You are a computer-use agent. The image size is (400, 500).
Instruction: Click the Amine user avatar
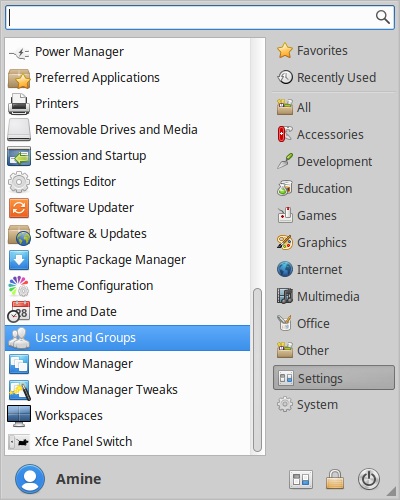point(30,479)
